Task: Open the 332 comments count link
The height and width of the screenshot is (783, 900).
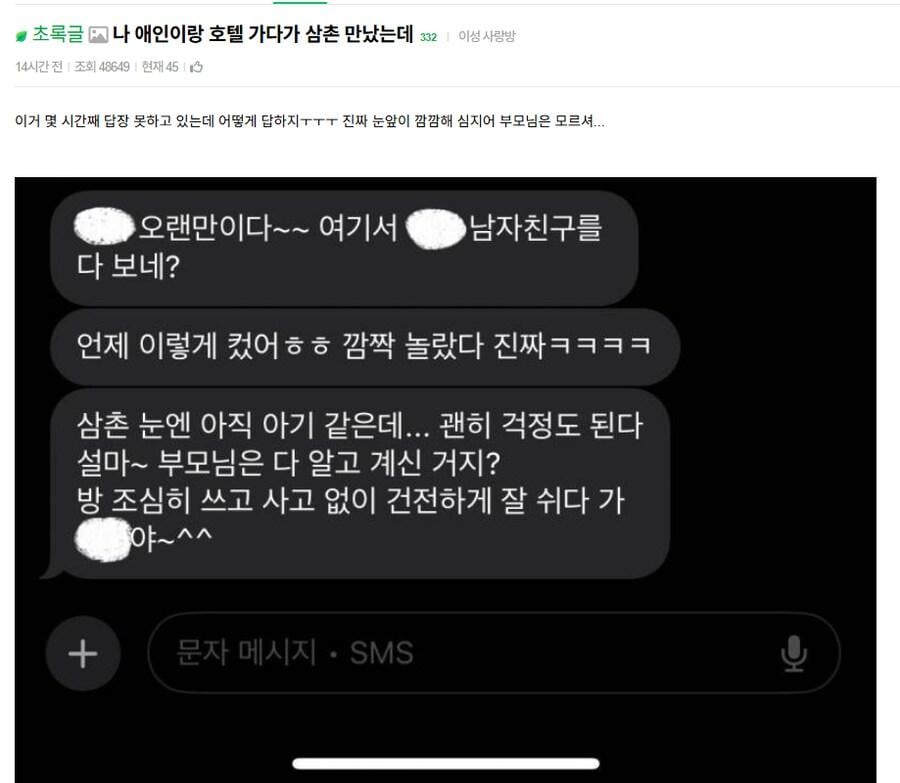Action: [428, 37]
